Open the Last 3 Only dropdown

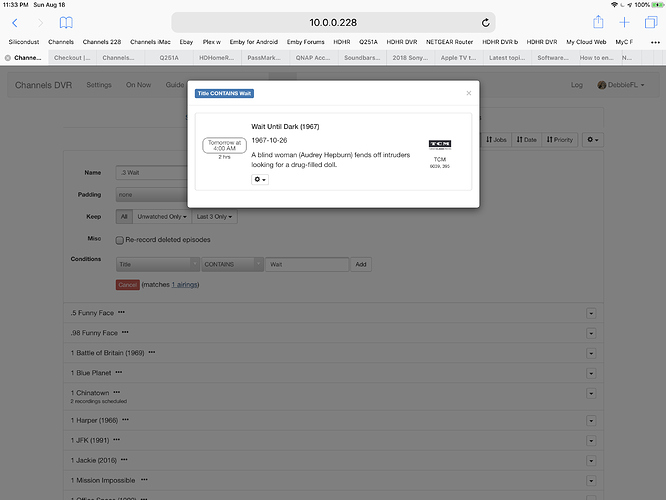215,216
